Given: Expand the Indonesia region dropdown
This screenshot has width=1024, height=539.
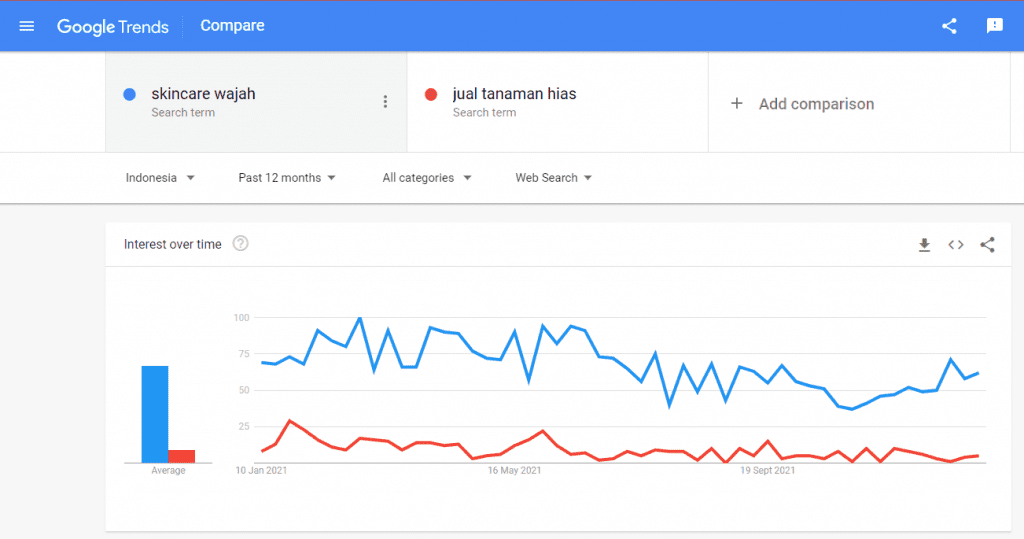Looking at the screenshot, I should point(160,178).
